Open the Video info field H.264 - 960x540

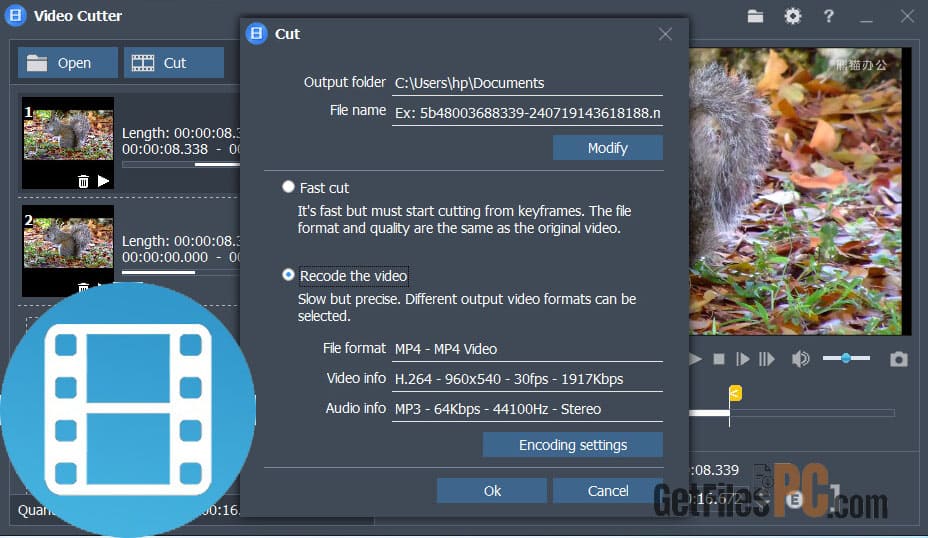coord(527,379)
